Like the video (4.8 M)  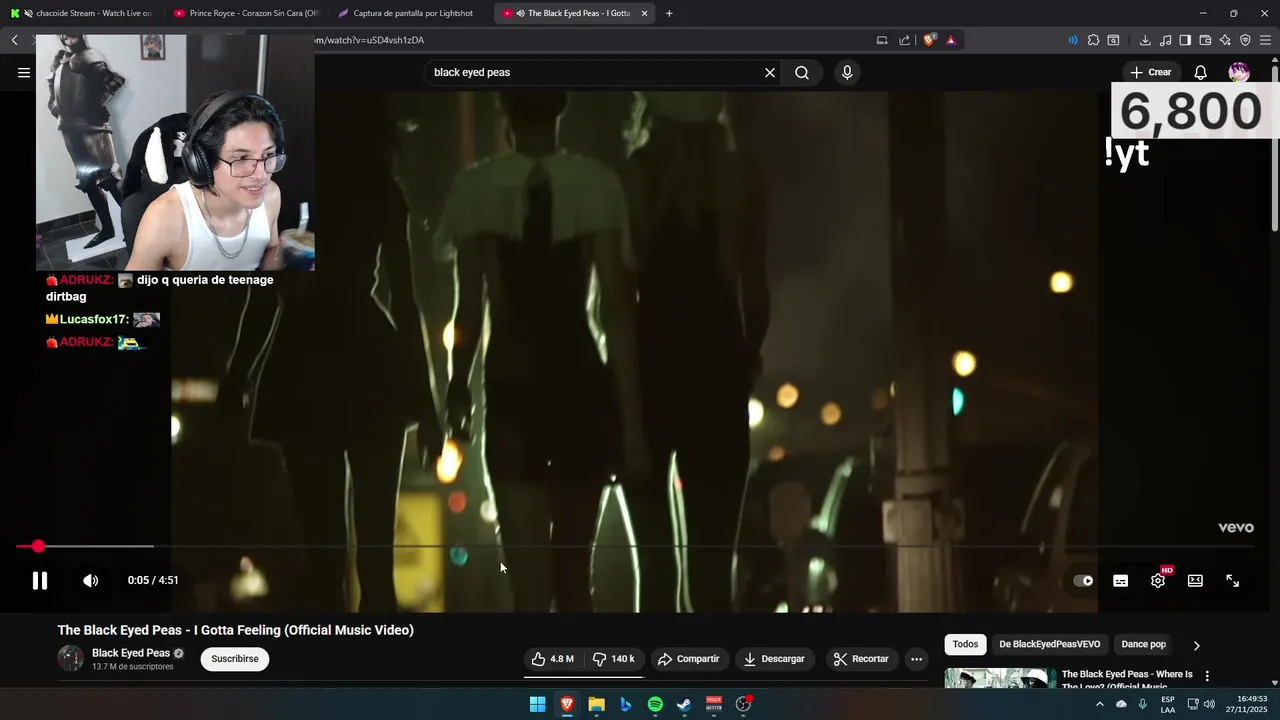pos(553,659)
